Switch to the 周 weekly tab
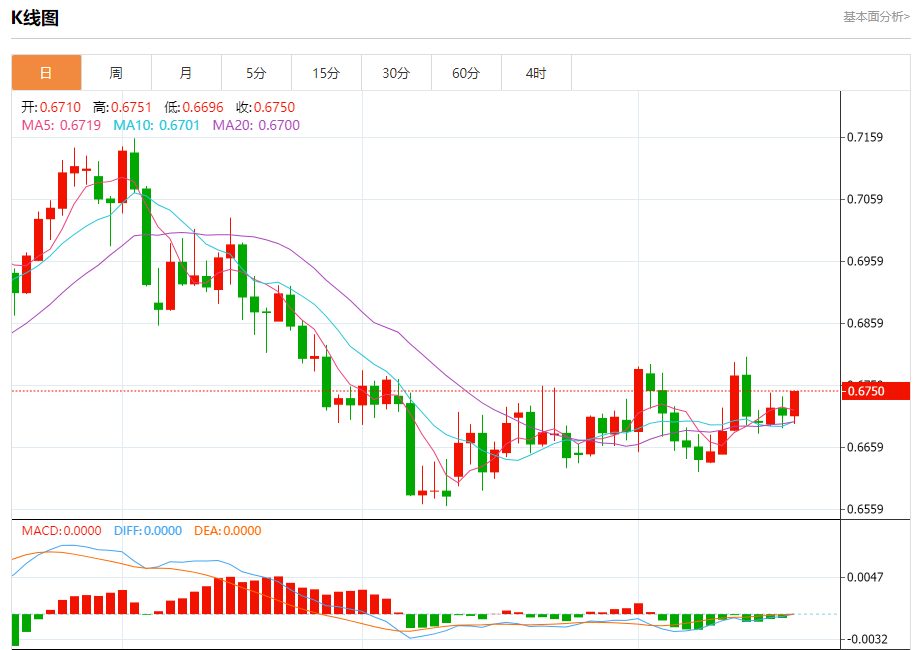The height and width of the screenshot is (650, 920). point(116,73)
